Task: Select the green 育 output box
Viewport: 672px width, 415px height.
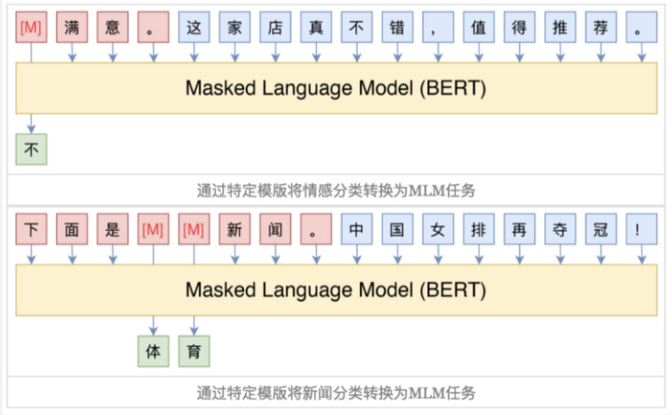Action: [x=194, y=351]
